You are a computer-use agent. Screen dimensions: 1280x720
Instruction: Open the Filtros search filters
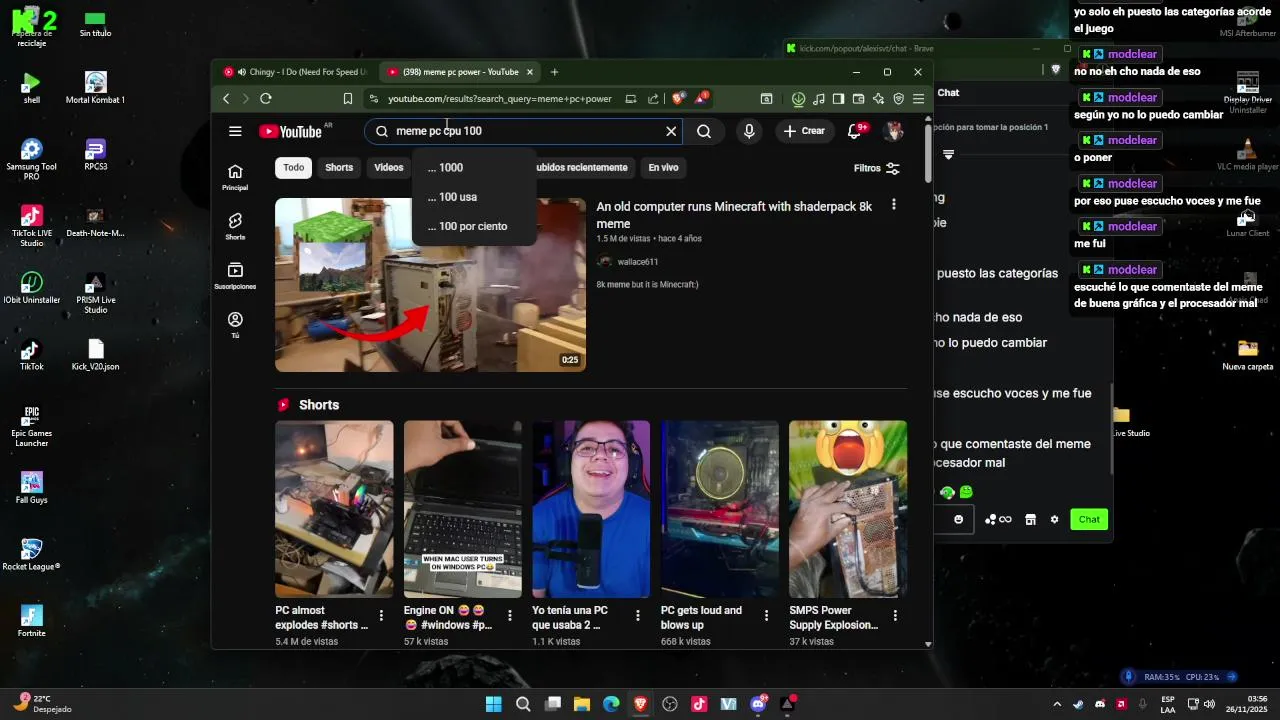coord(877,168)
